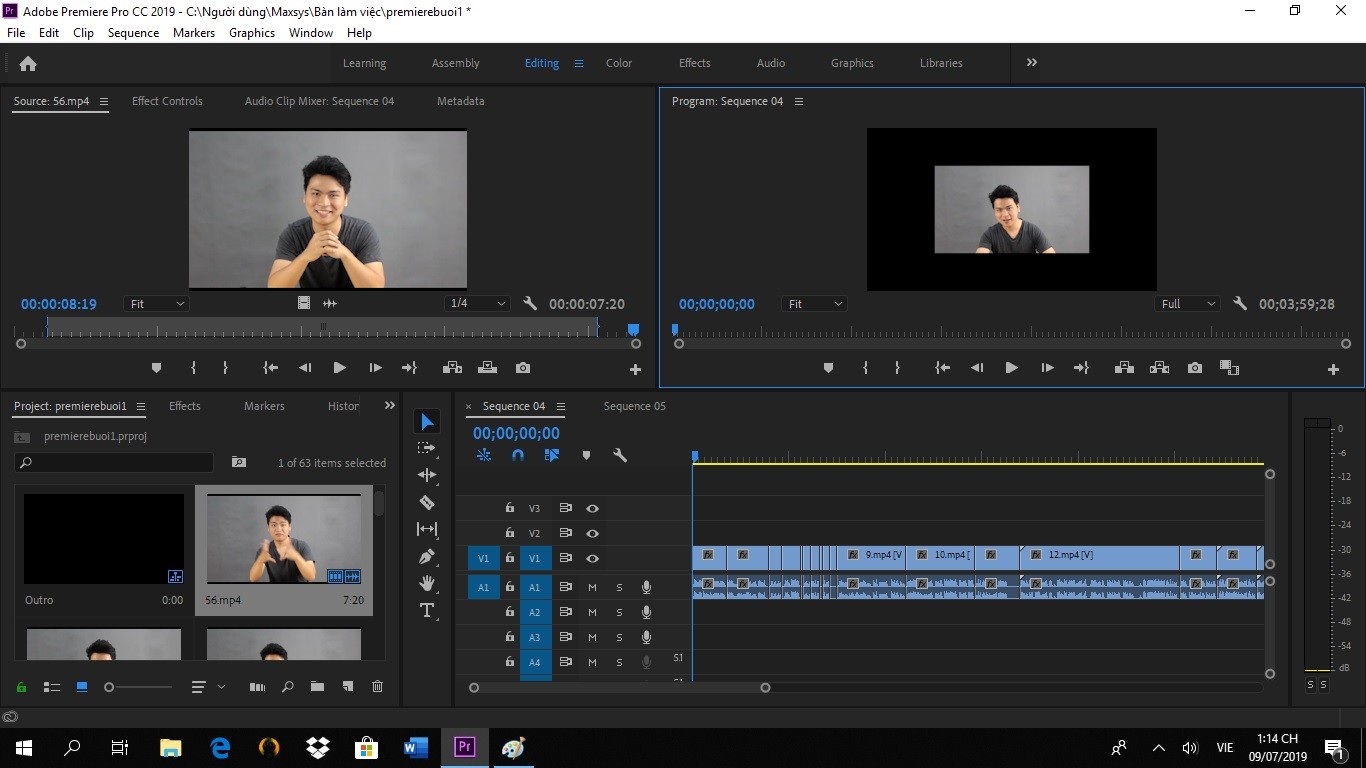Step forward one frame in Program monitor
1366x768 pixels.
click(x=1047, y=368)
